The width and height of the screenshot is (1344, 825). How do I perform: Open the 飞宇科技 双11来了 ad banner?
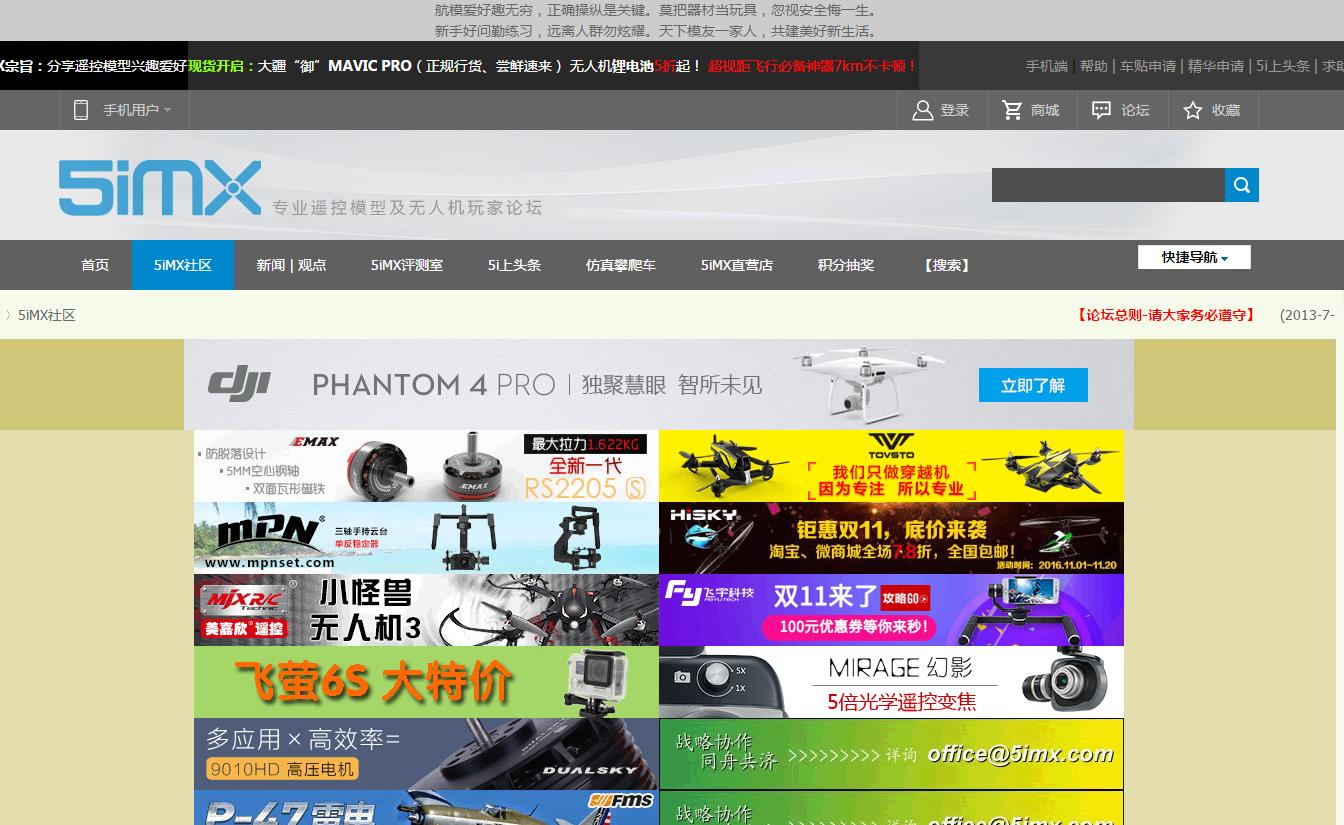pos(892,610)
